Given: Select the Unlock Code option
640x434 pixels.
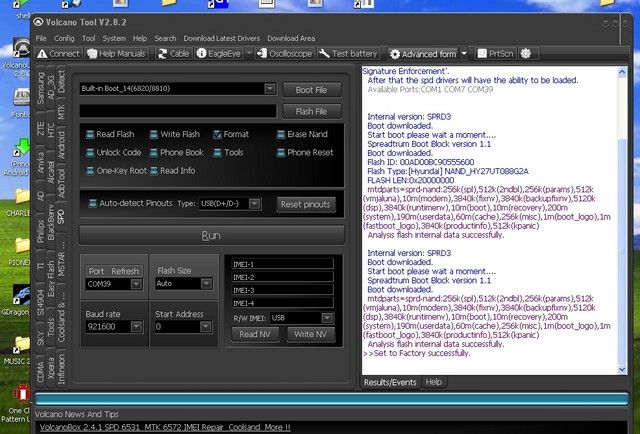Looking at the screenshot, I should click(90, 153).
